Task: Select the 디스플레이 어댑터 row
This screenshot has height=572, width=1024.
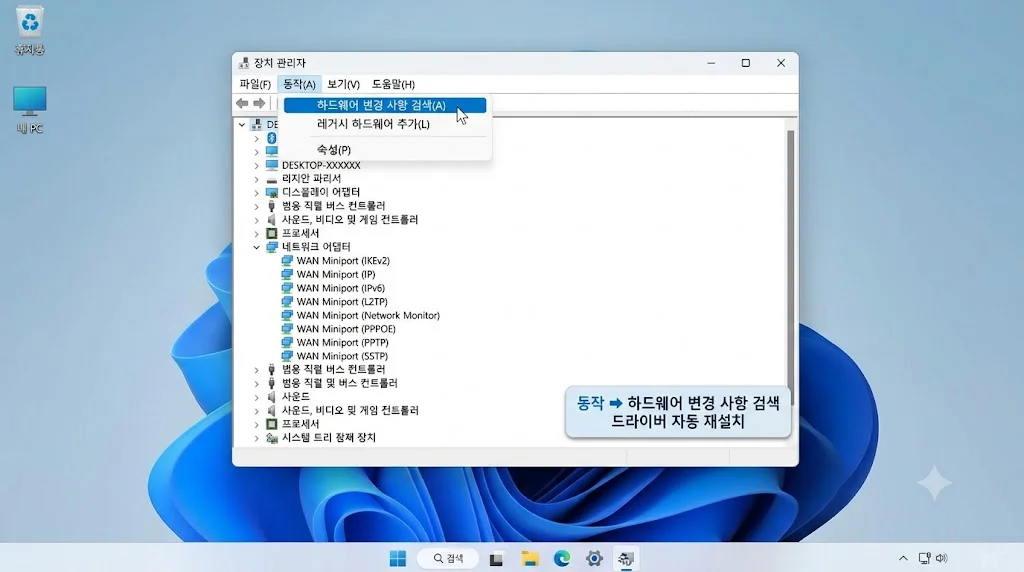Action: [x=321, y=192]
